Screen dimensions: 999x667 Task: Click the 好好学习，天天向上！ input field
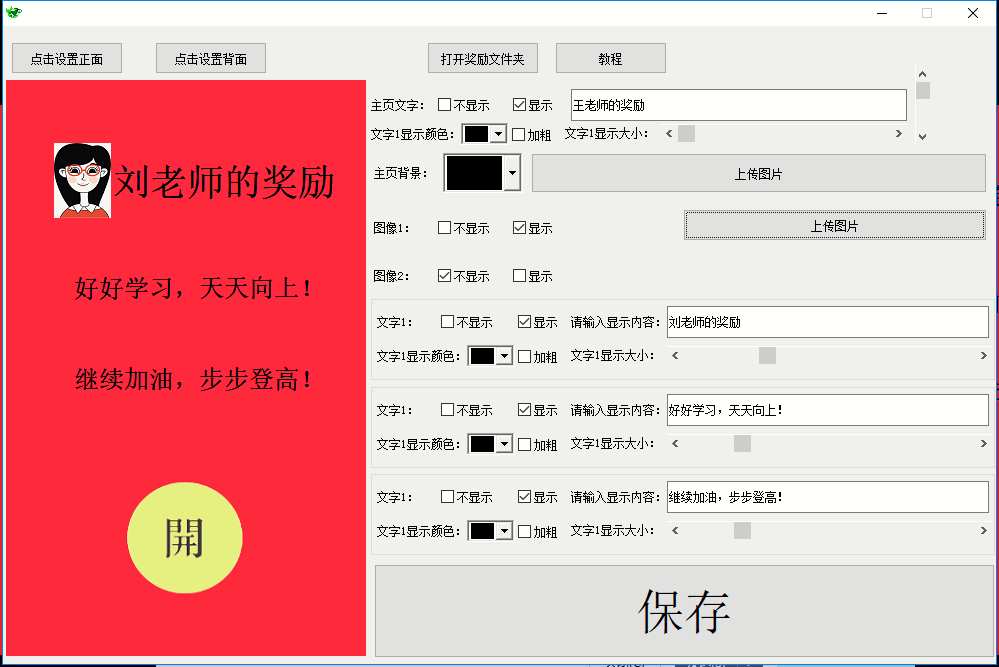point(828,410)
